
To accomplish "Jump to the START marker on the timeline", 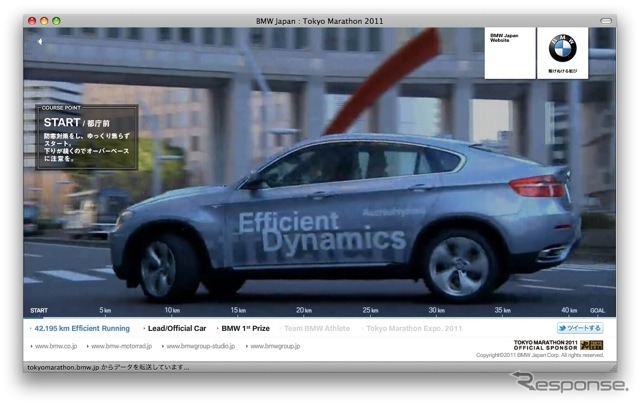I will (x=39, y=311).
